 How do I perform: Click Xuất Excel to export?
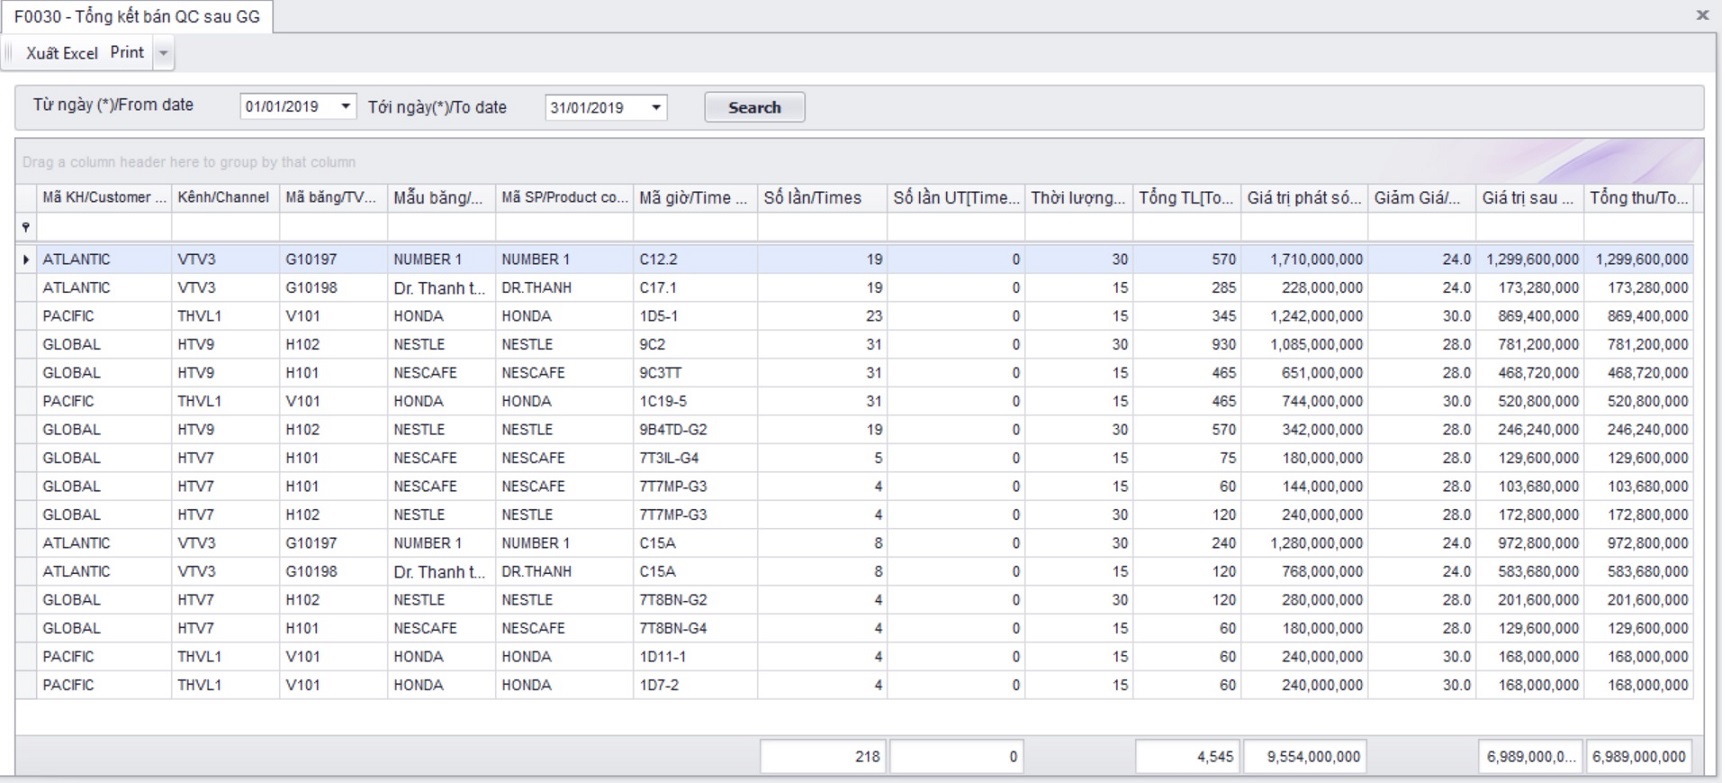tap(62, 53)
